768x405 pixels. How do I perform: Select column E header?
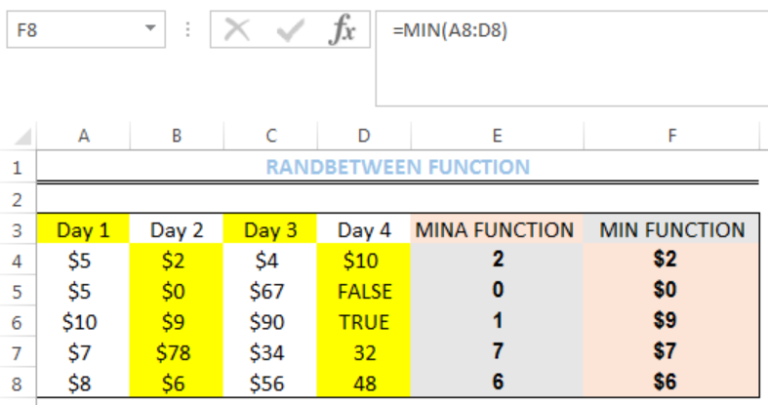coord(497,136)
